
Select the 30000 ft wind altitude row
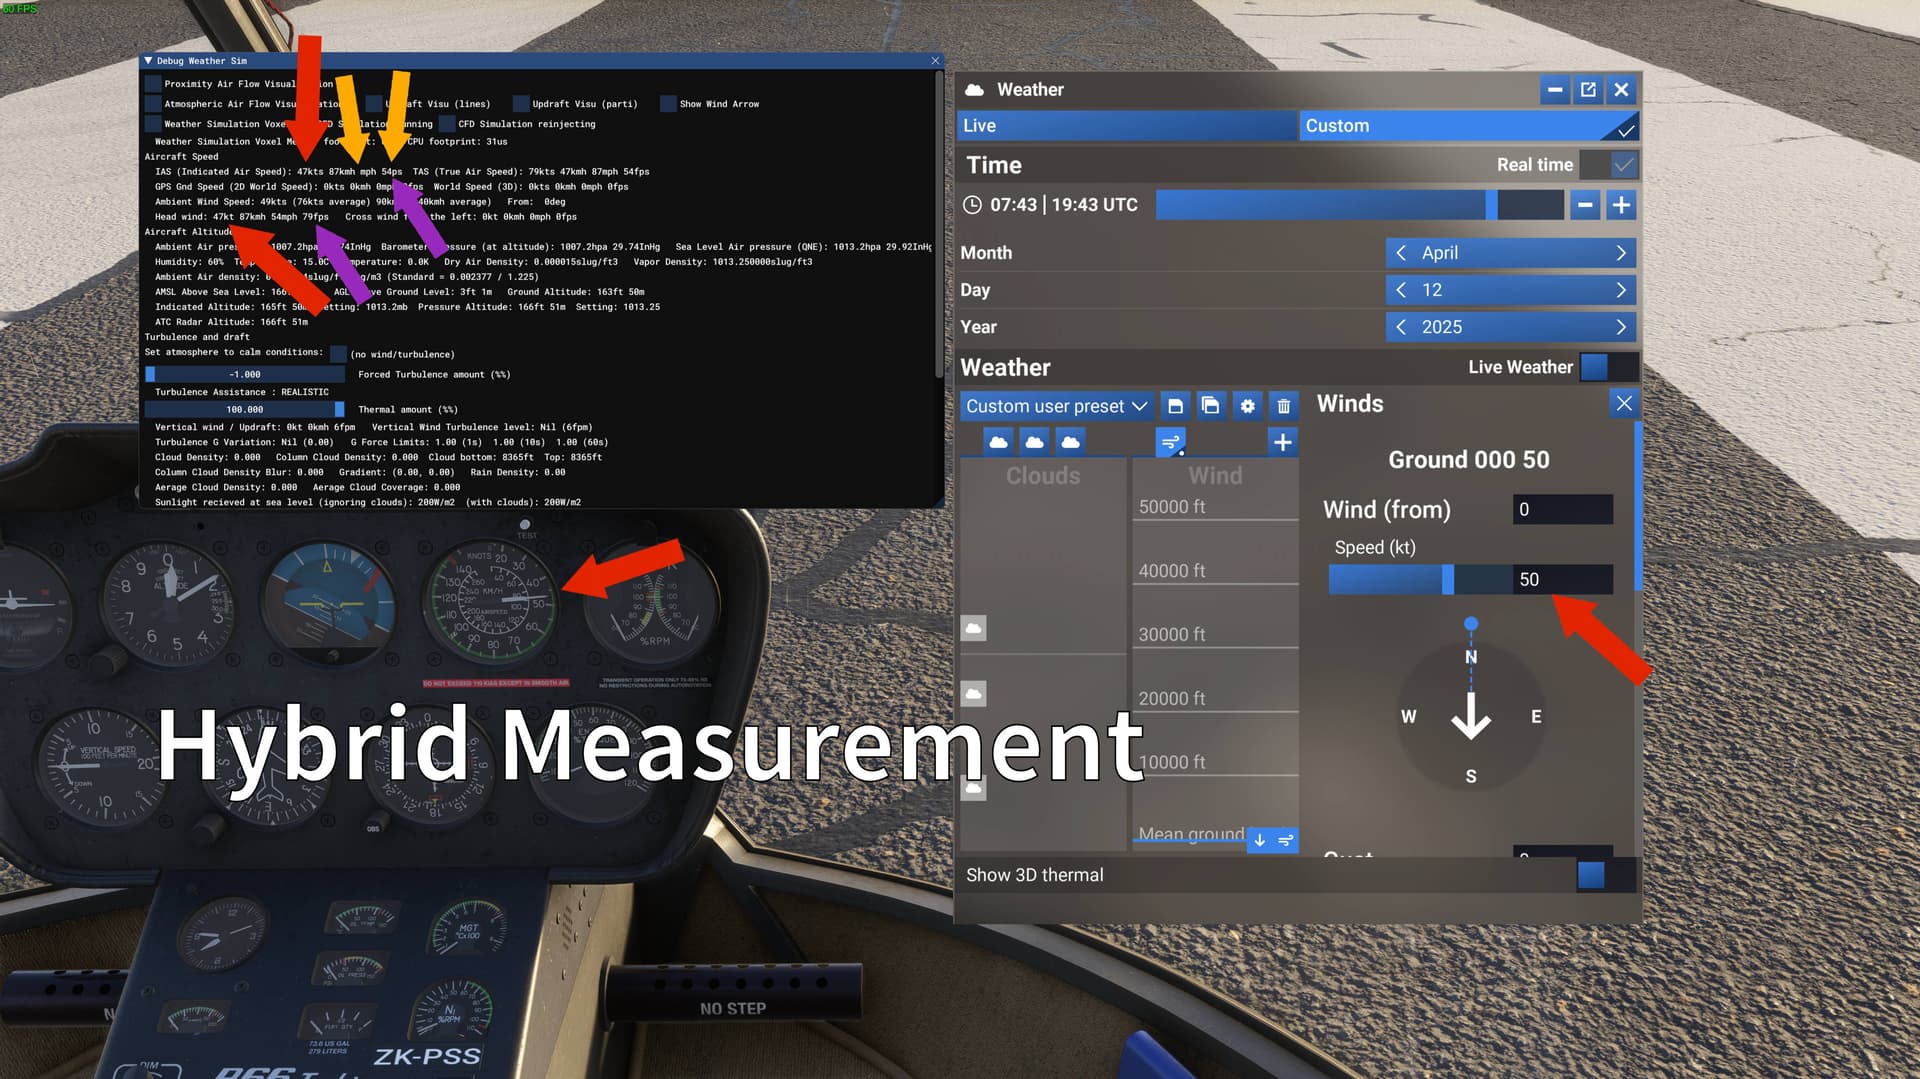click(x=1215, y=635)
